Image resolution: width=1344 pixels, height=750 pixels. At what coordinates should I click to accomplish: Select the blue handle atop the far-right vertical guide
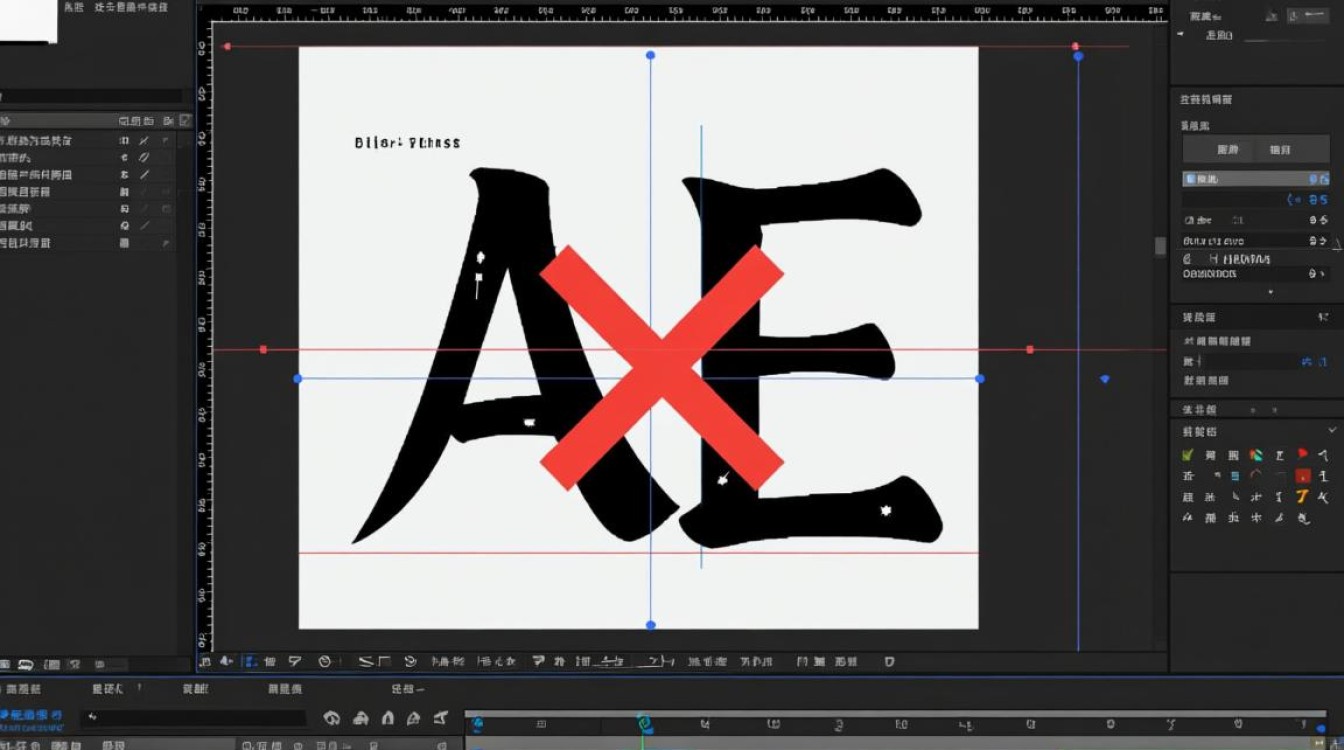coord(1078,57)
